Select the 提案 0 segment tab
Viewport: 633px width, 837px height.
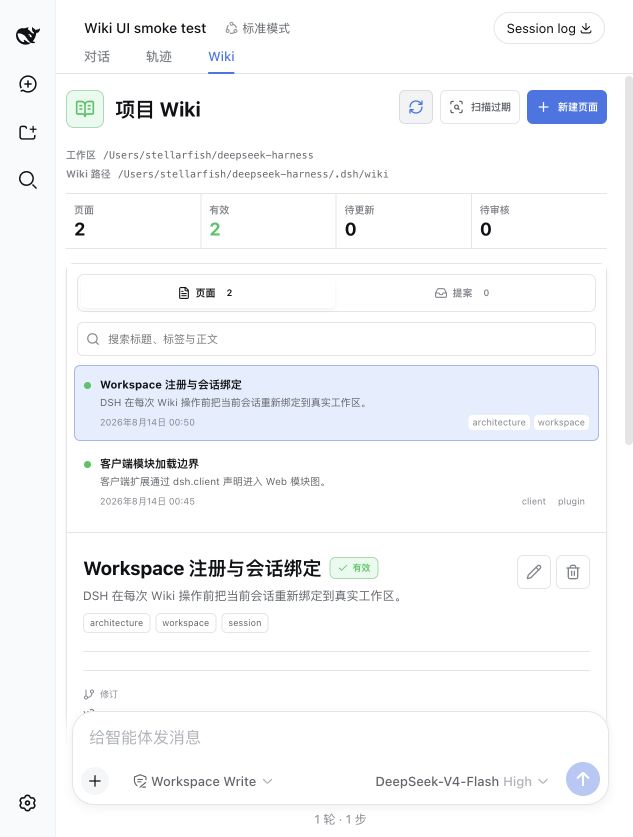(464, 293)
